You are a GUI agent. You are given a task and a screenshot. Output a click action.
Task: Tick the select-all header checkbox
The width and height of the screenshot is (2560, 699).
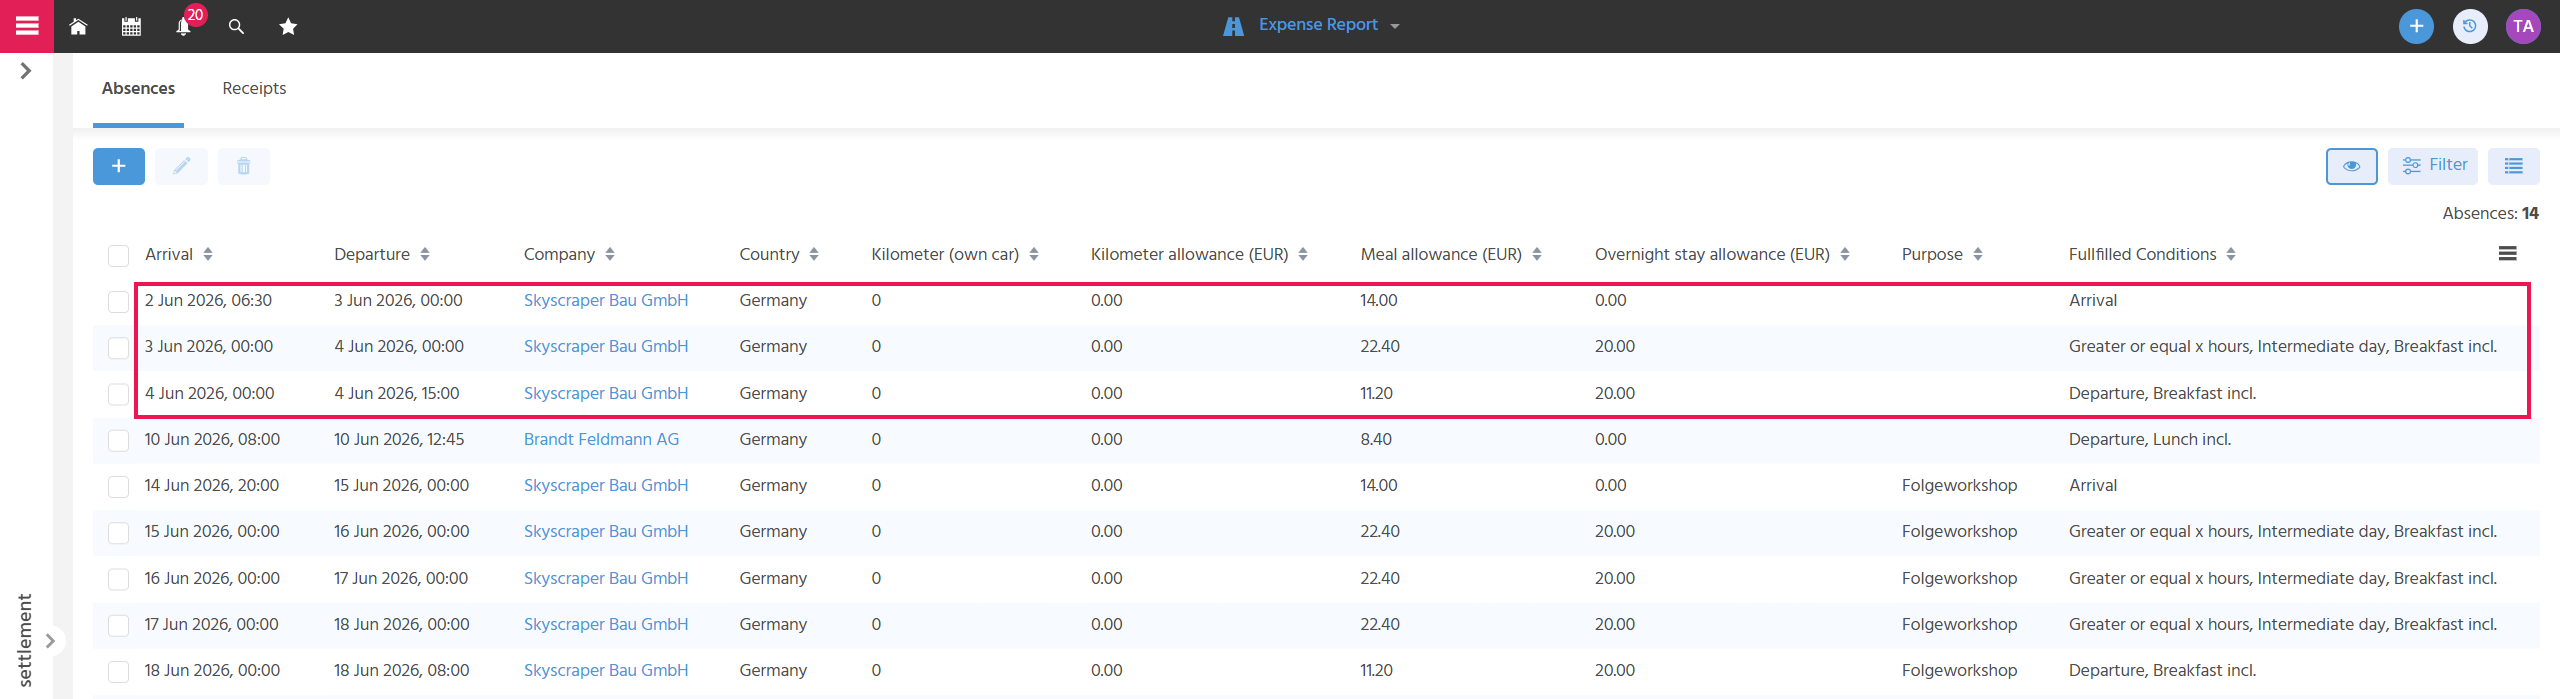click(118, 255)
